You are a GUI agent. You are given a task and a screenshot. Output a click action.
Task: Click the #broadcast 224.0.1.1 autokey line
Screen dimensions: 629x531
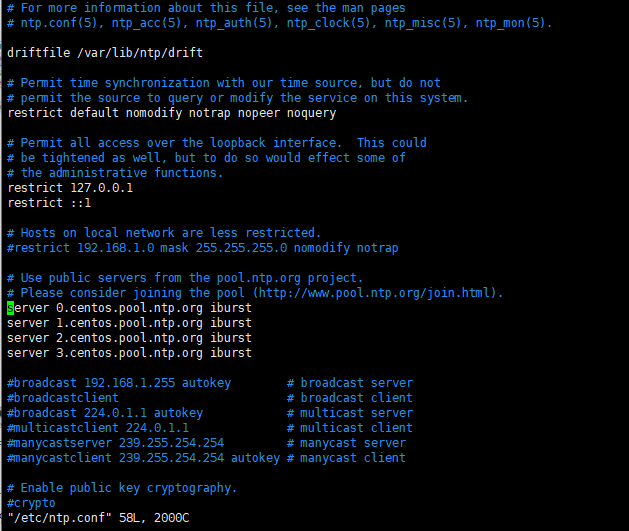105,413
